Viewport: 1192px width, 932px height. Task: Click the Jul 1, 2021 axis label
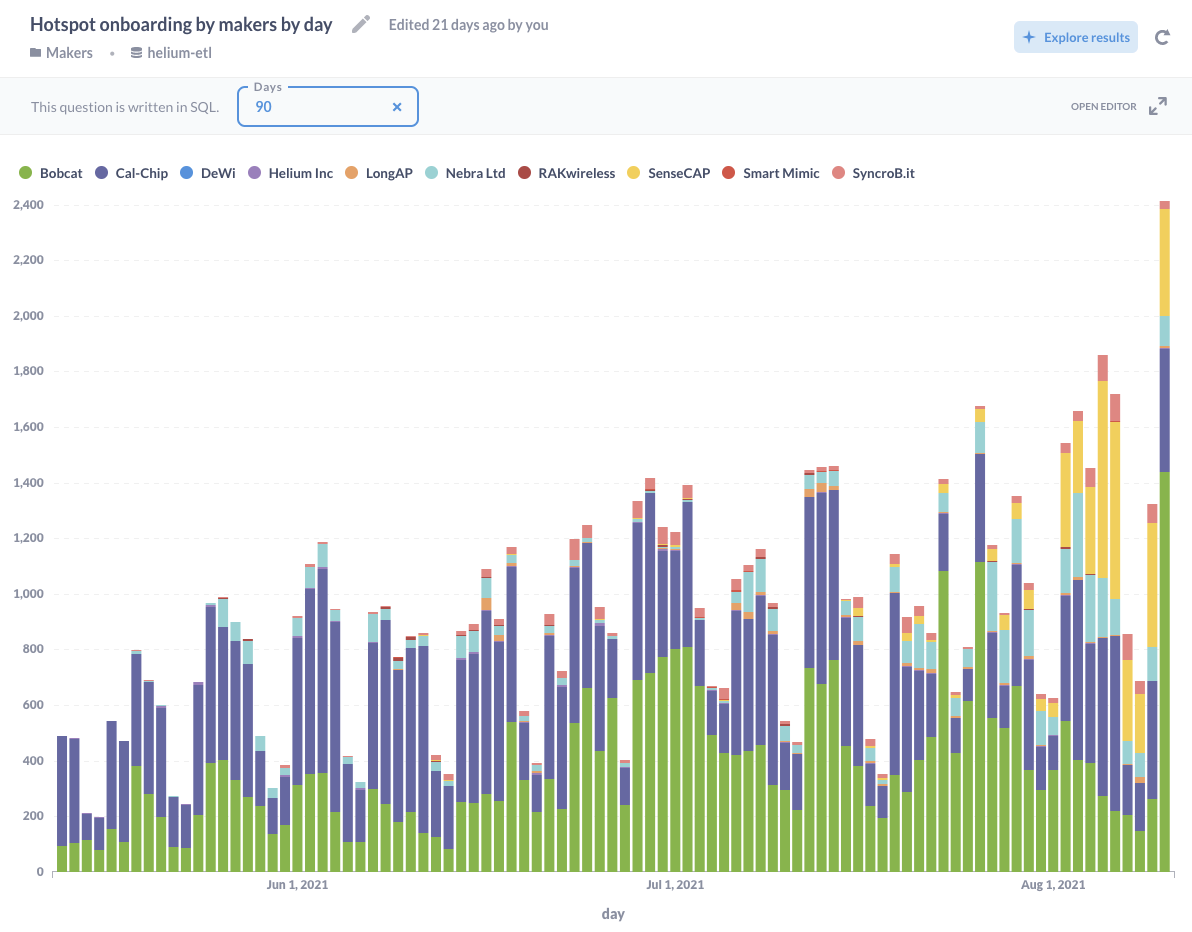click(x=675, y=885)
